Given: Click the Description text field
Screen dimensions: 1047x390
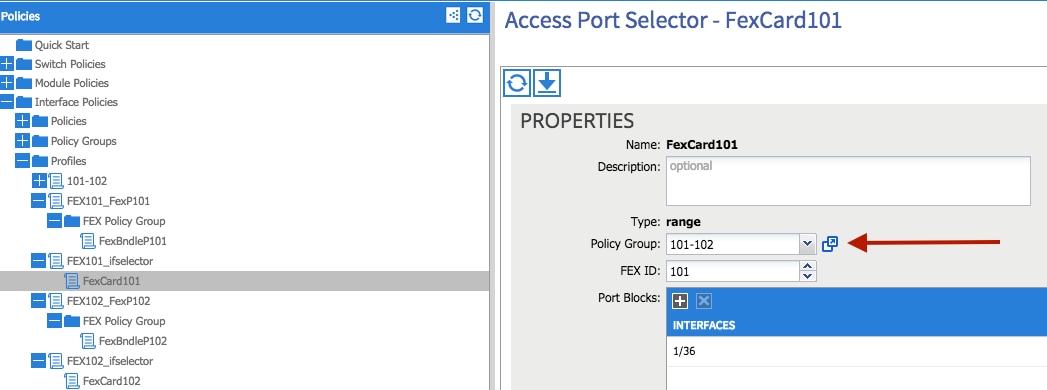Looking at the screenshot, I should coord(848,181).
